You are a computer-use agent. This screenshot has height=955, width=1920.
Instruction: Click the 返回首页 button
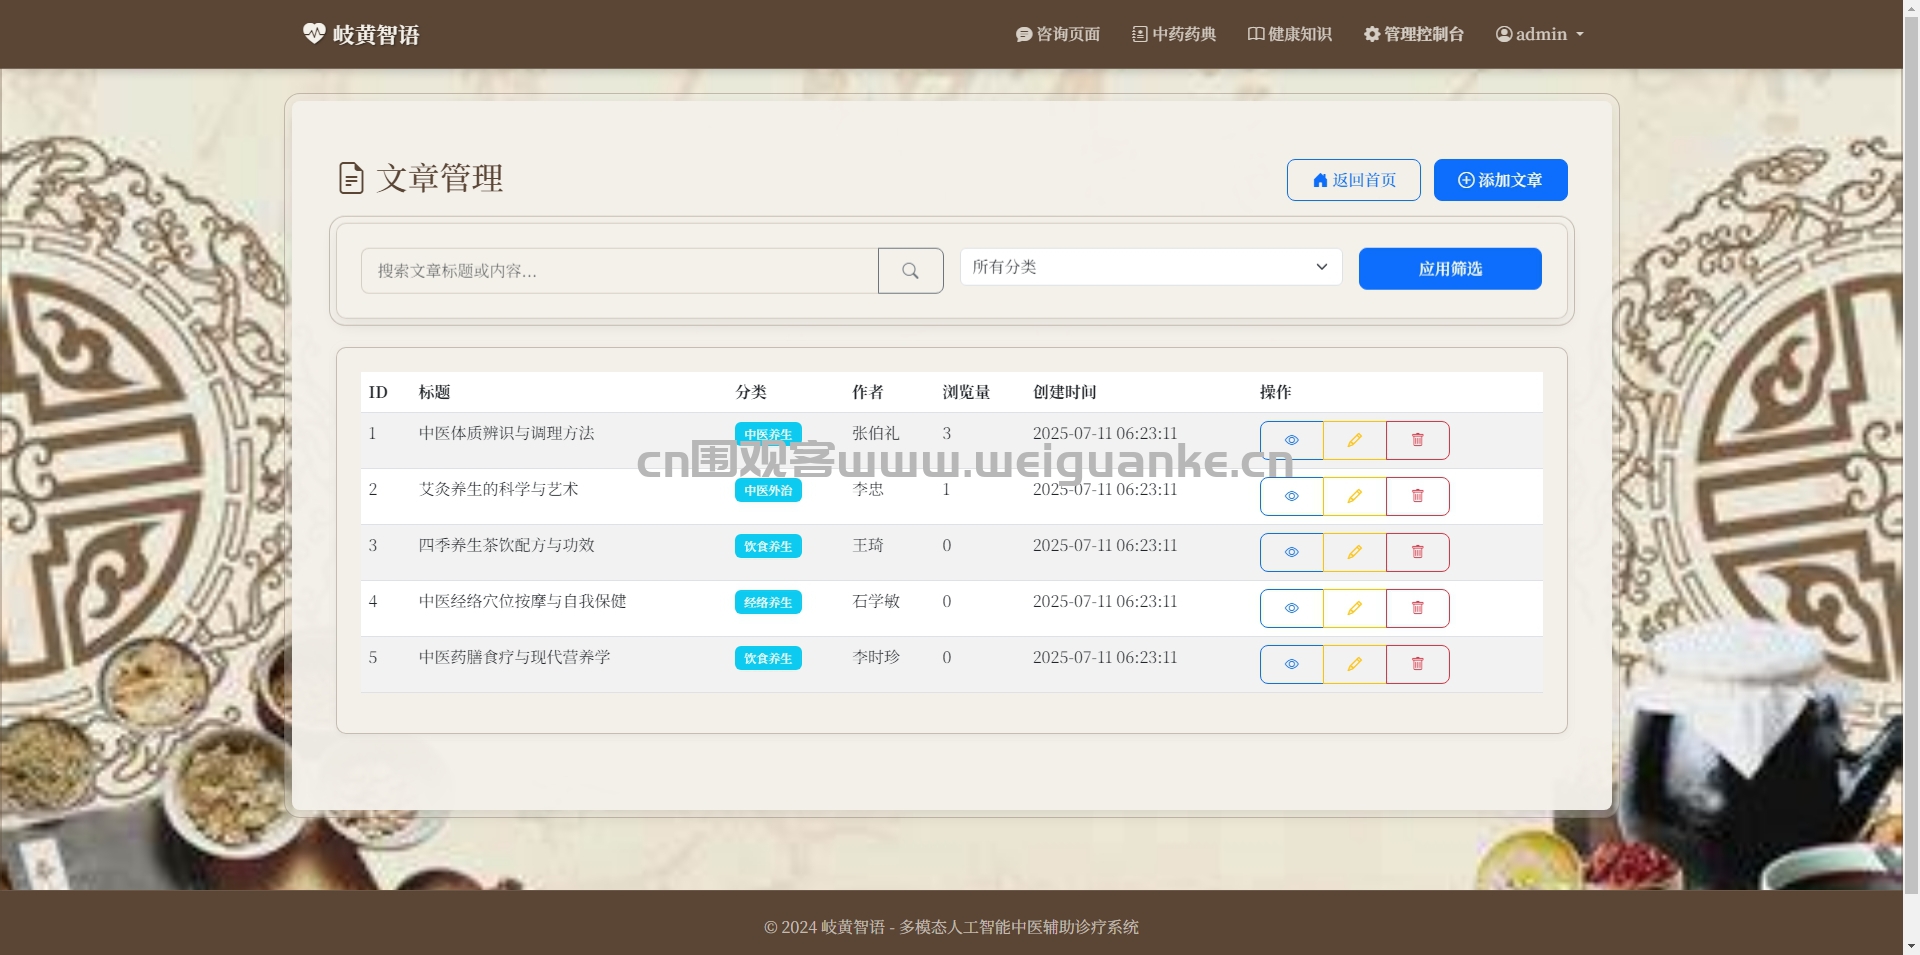pos(1353,180)
